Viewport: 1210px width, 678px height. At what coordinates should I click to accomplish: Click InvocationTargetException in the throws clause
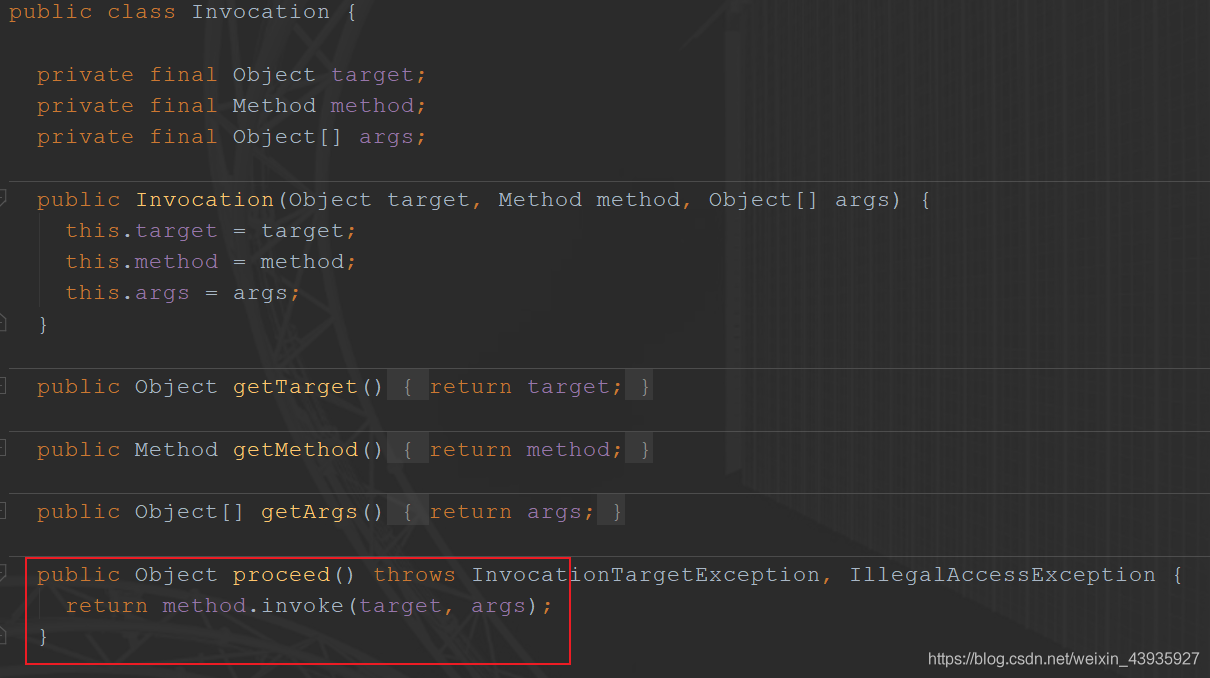(646, 575)
